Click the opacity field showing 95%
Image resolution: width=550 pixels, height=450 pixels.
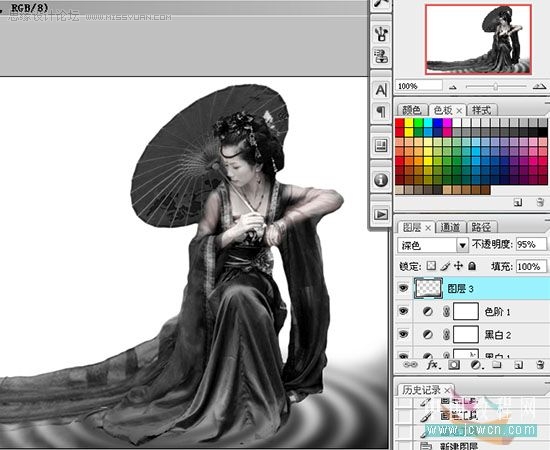click(x=531, y=244)
